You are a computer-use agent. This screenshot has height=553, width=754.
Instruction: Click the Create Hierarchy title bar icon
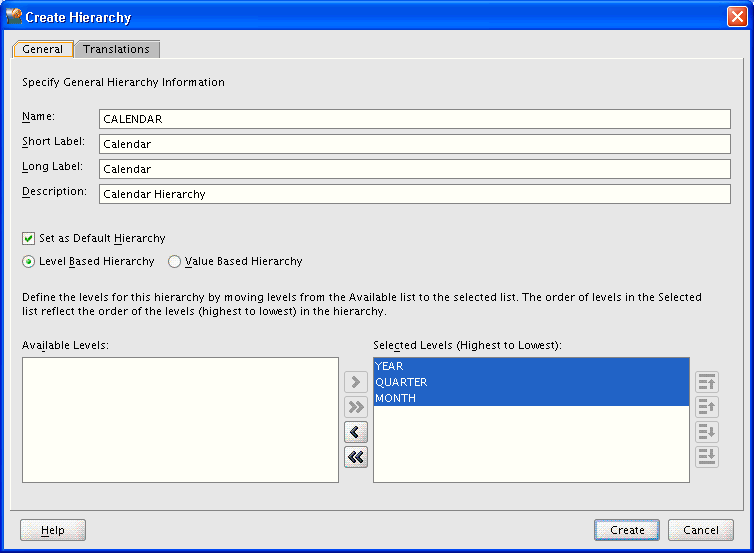14,17
